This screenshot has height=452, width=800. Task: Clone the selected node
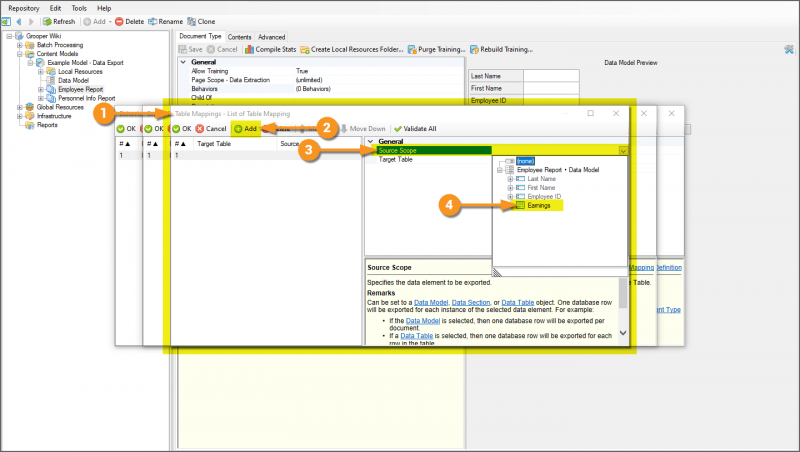201,21
